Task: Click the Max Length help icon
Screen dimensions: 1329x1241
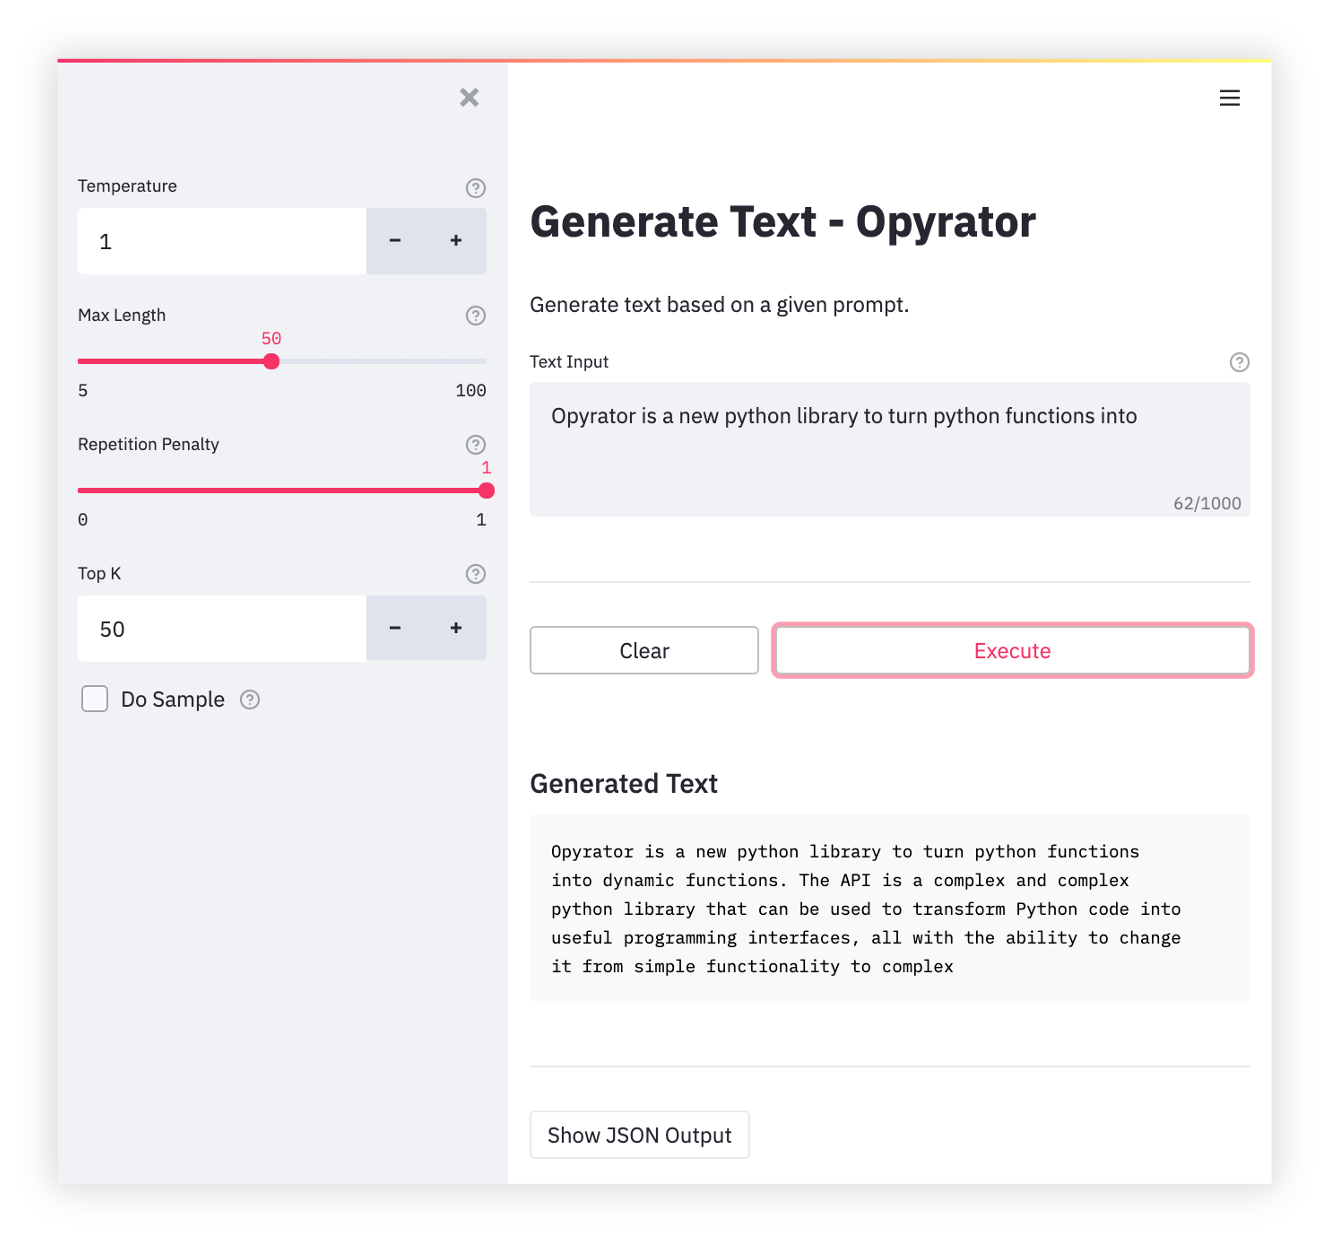Action: click(476, 316)
